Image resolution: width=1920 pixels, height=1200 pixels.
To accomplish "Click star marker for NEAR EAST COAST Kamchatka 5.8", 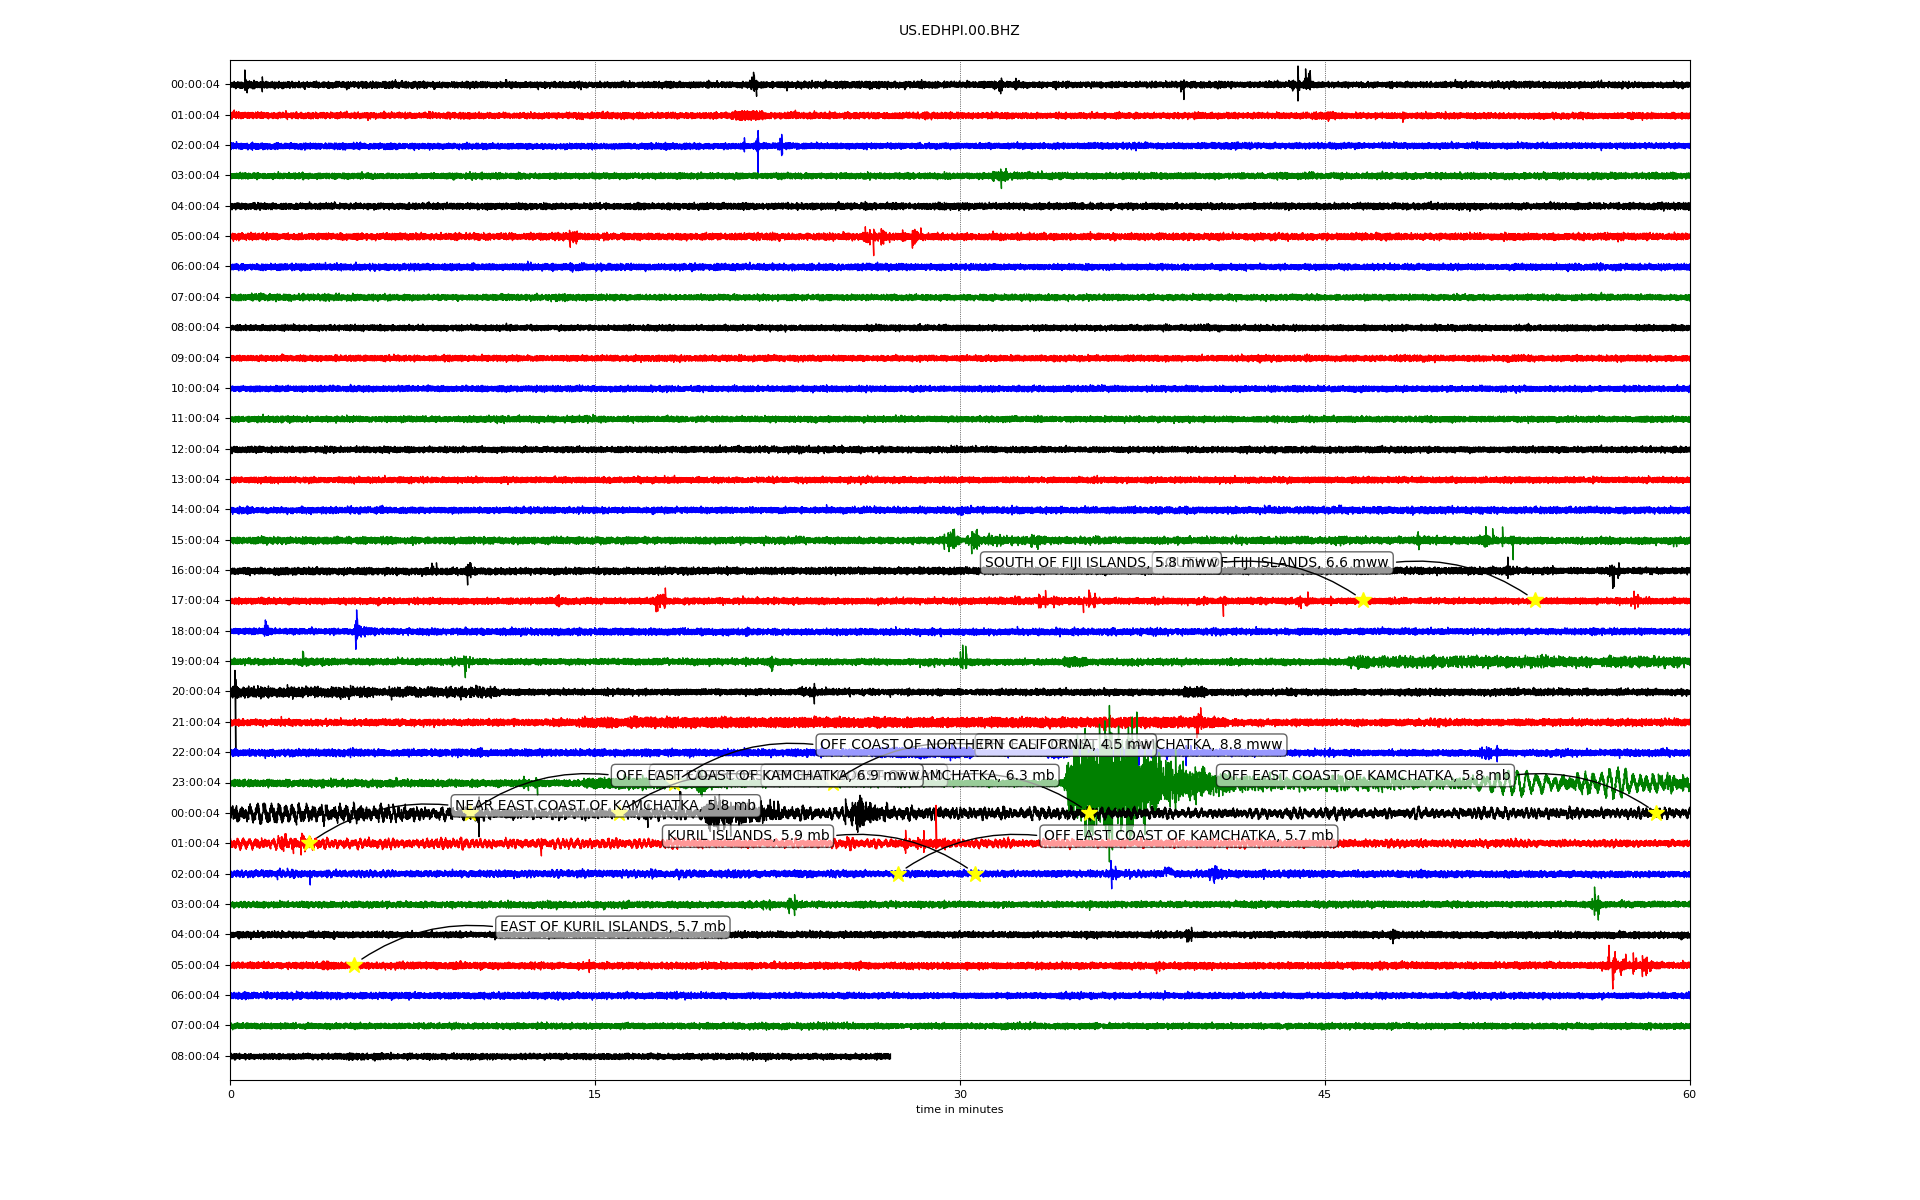I will tap(309, 843).
